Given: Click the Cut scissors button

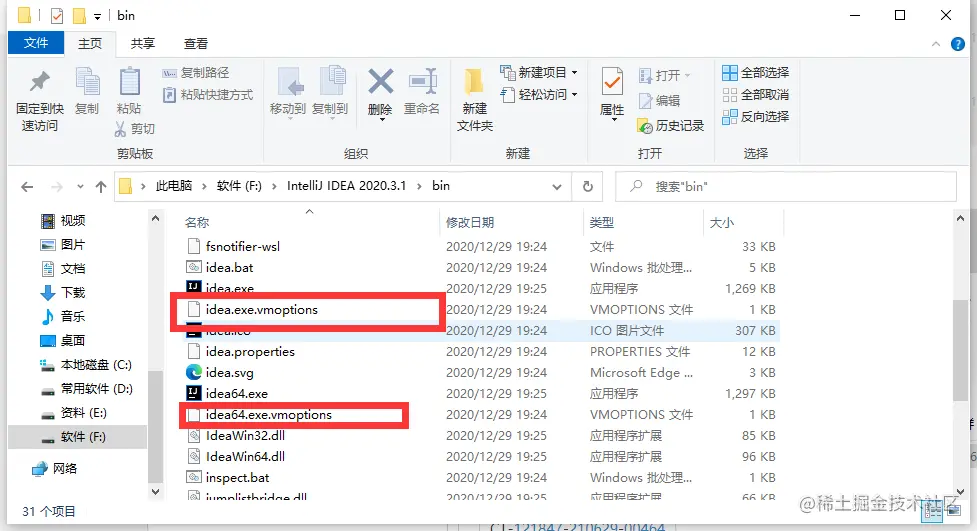Looking at the screenshot, I should pos(135,128).
